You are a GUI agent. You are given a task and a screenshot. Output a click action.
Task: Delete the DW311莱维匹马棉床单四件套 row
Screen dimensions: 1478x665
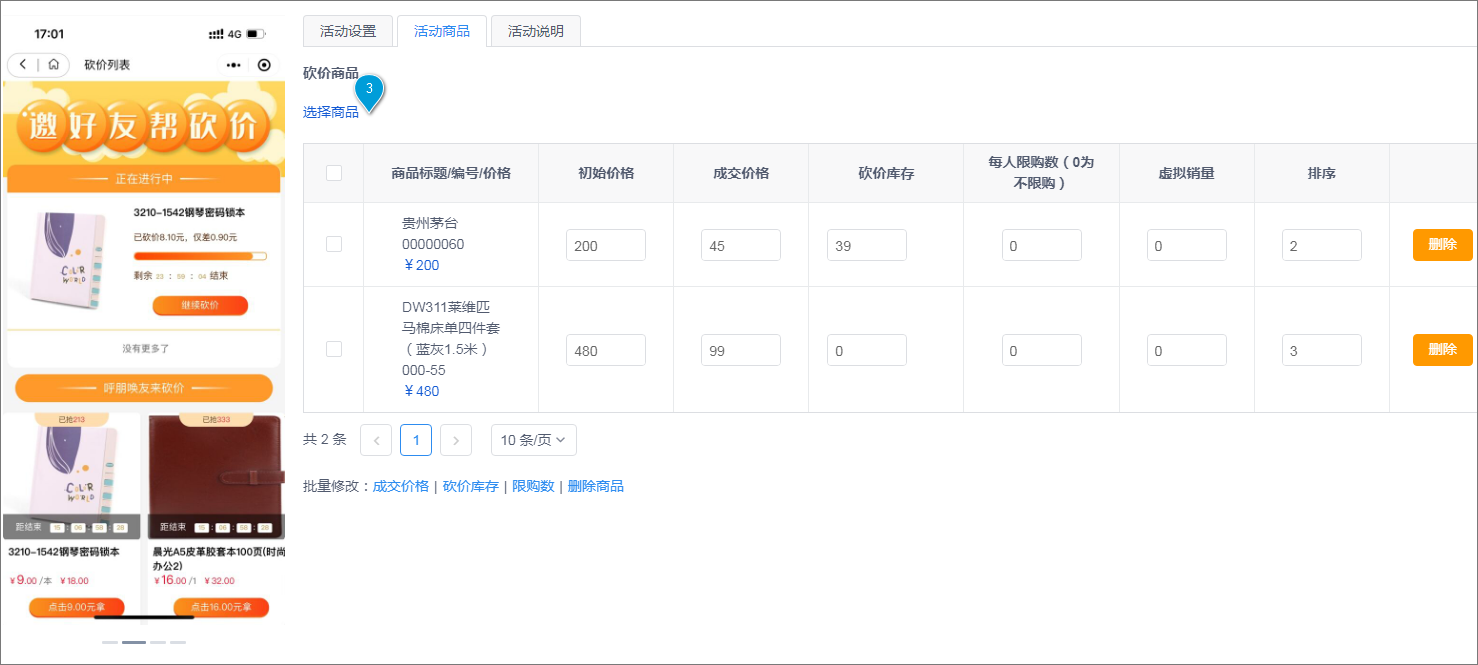click(1443, 349)
